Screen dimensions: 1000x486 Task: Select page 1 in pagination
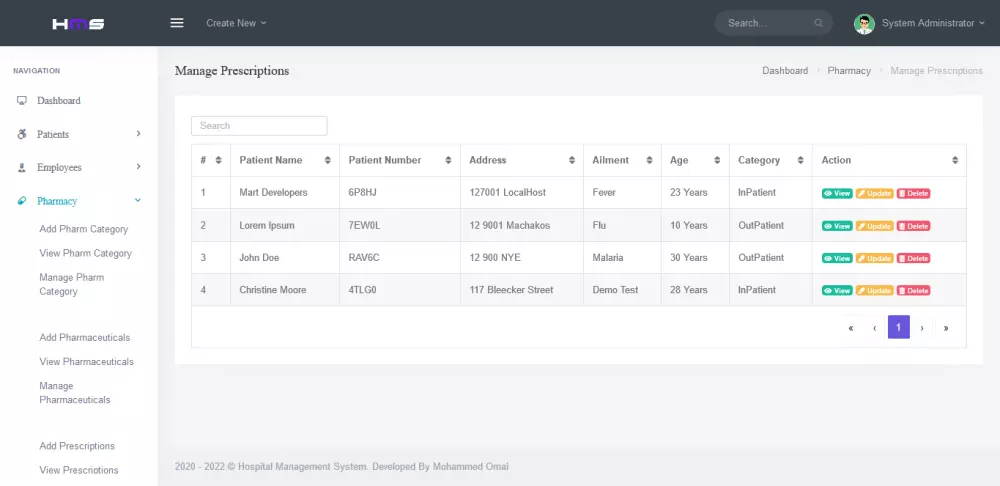click(899, 327)
